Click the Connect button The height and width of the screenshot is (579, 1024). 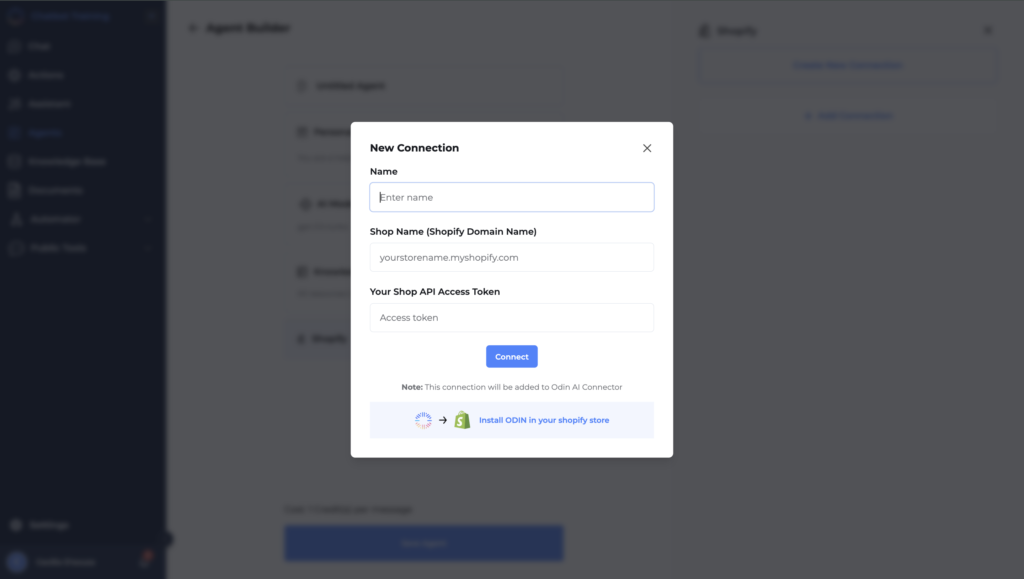pos(511,356)
